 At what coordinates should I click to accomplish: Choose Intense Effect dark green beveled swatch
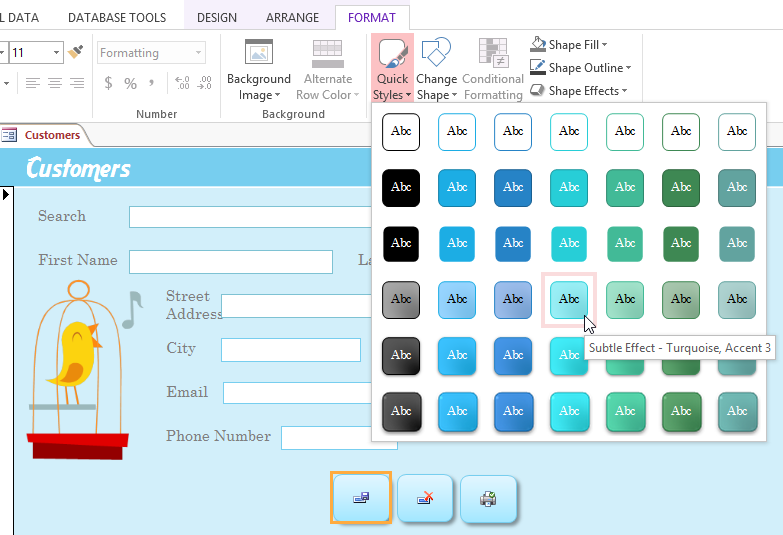point(681,411)
